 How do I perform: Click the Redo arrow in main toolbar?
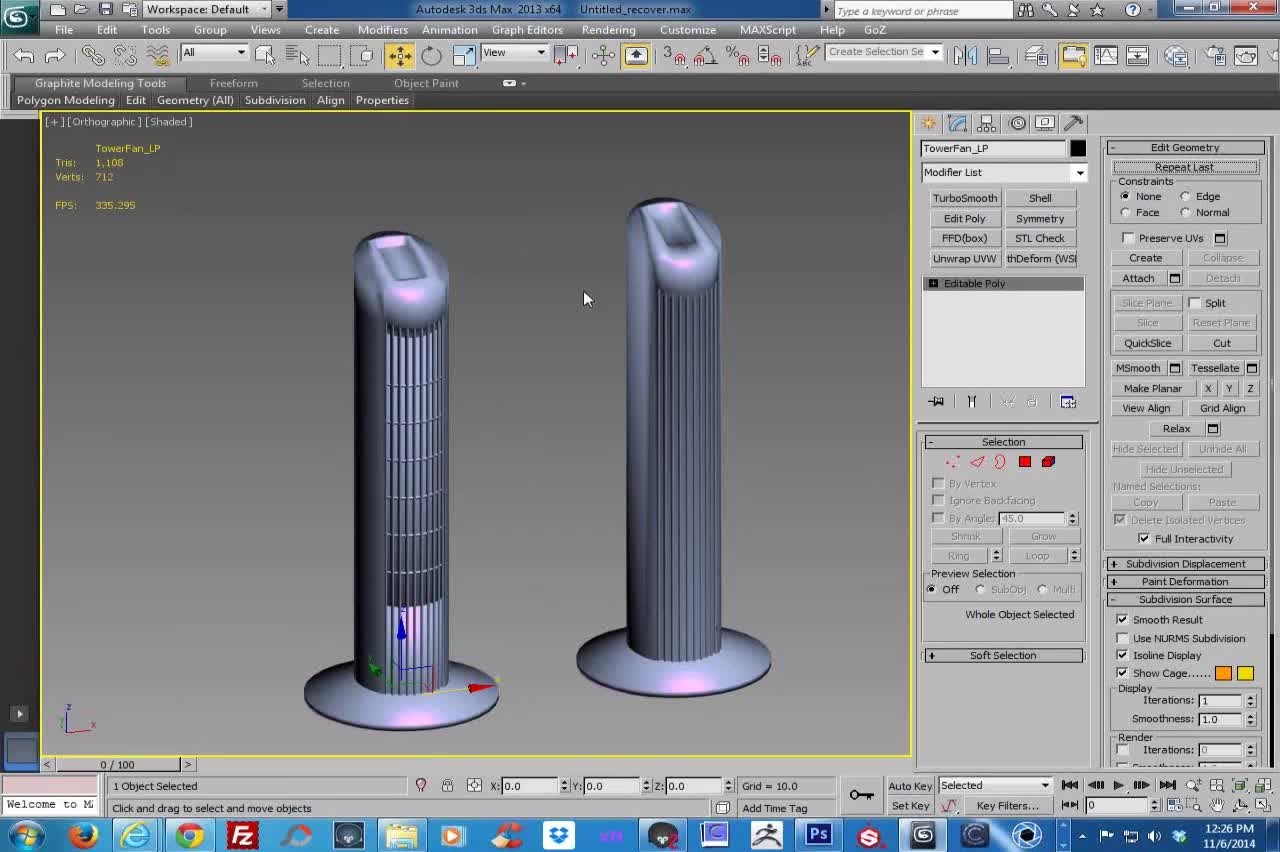pyautogui.click(x=55, y=56)
